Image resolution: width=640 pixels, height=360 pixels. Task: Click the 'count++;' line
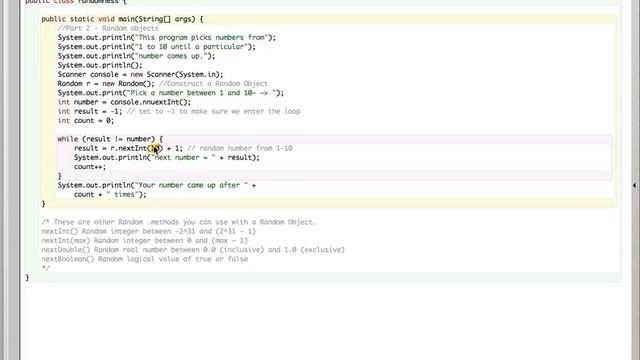[90, 167]
